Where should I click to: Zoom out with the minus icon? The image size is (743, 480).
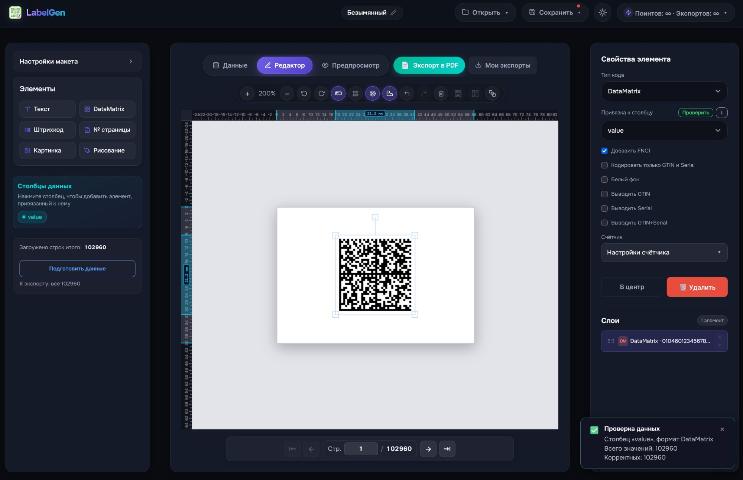pos(287,93)
